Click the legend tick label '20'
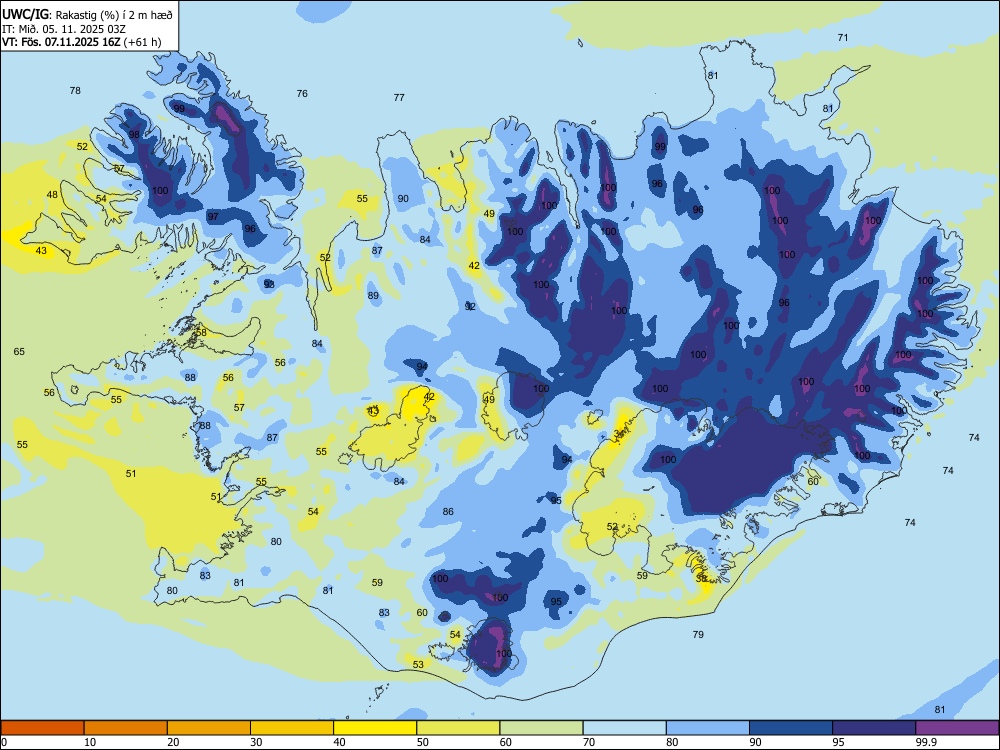This screenshot has width=1000, height=750. pyautogui.click(x=173, y=742)
